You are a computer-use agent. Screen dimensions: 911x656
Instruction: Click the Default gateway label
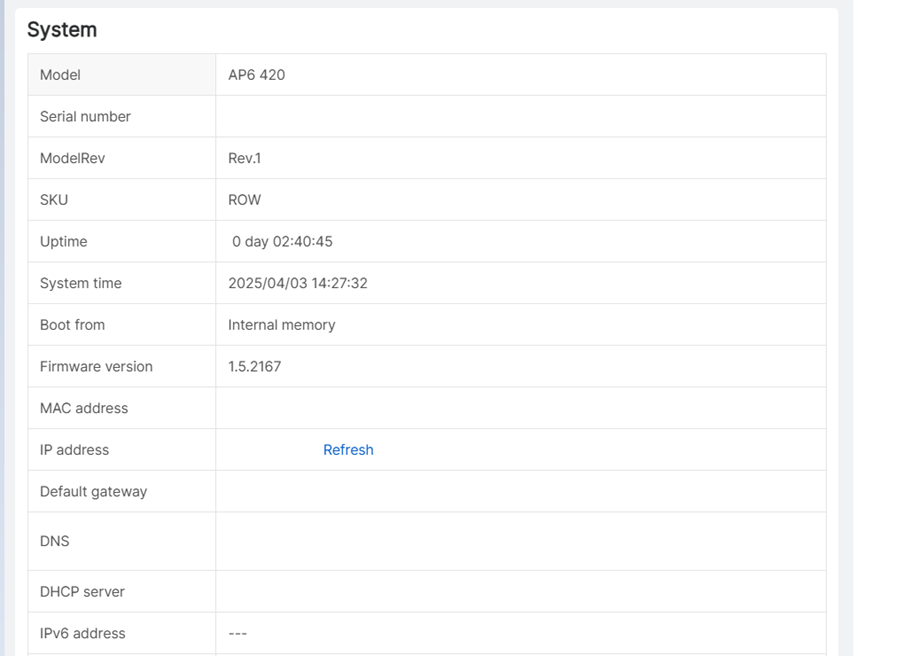(x=93, y=492)
